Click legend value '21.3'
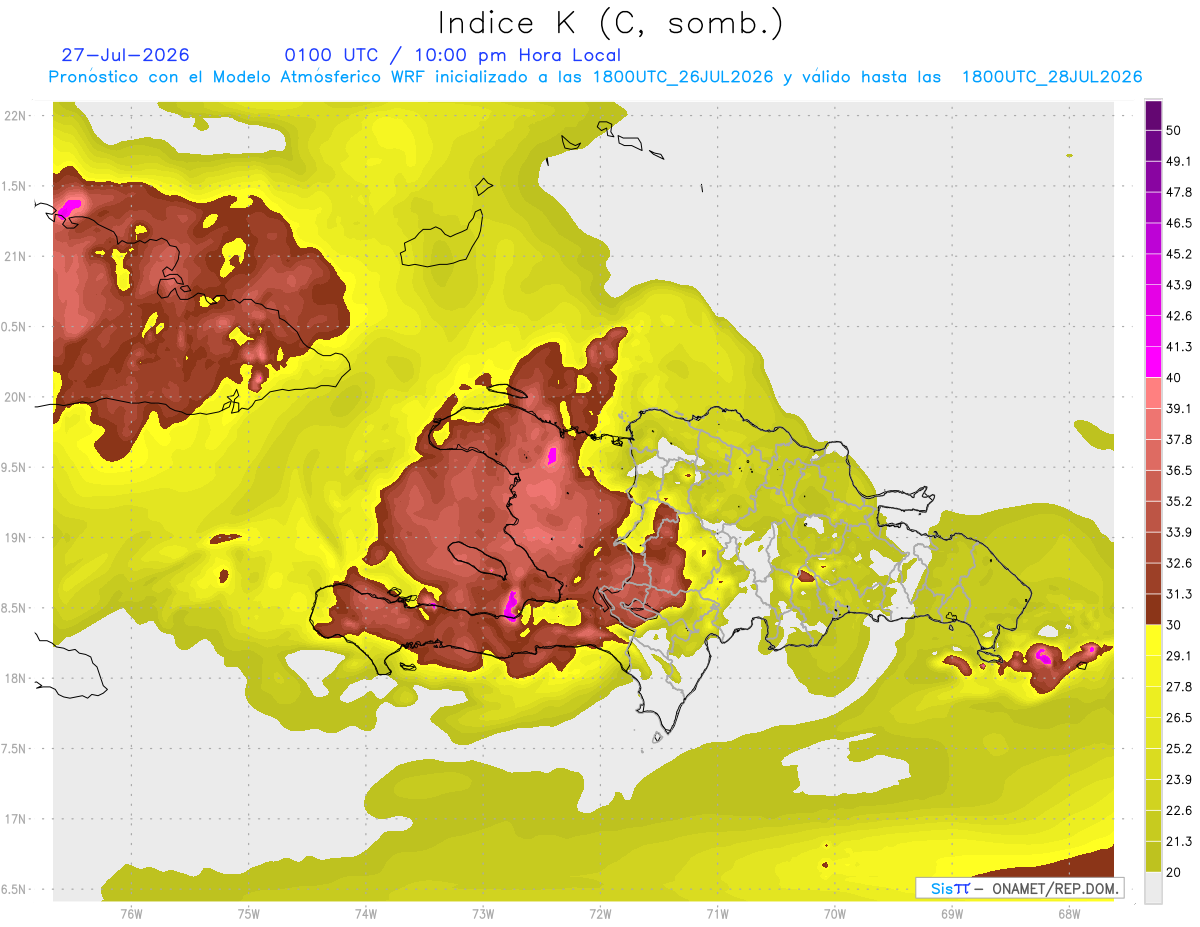Viewport: 1200px width, 927px height. tap(1179, 841)
